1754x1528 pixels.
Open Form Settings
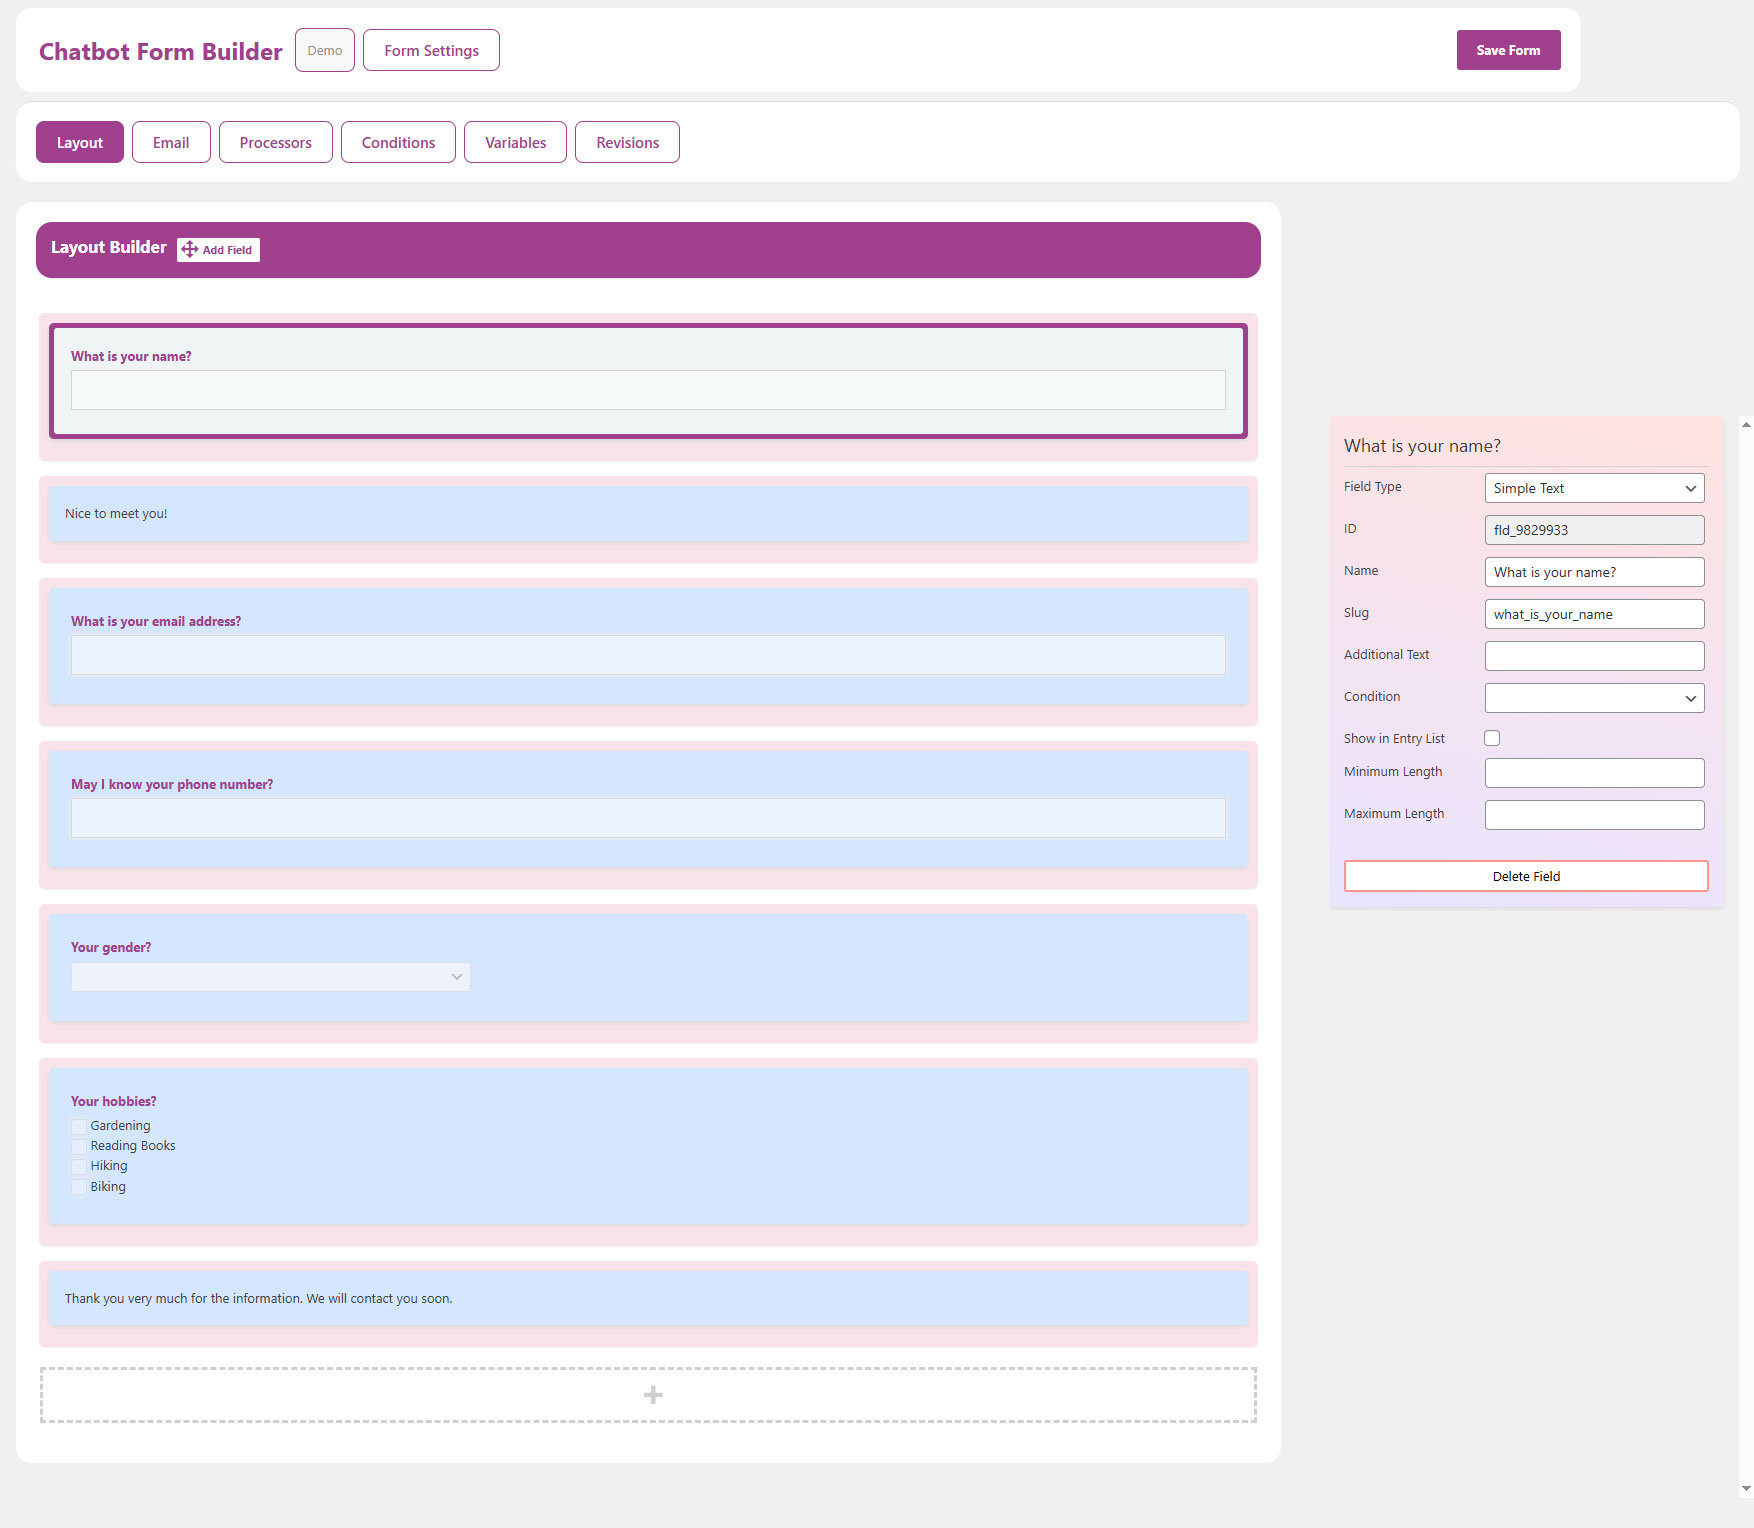[431, 50]
